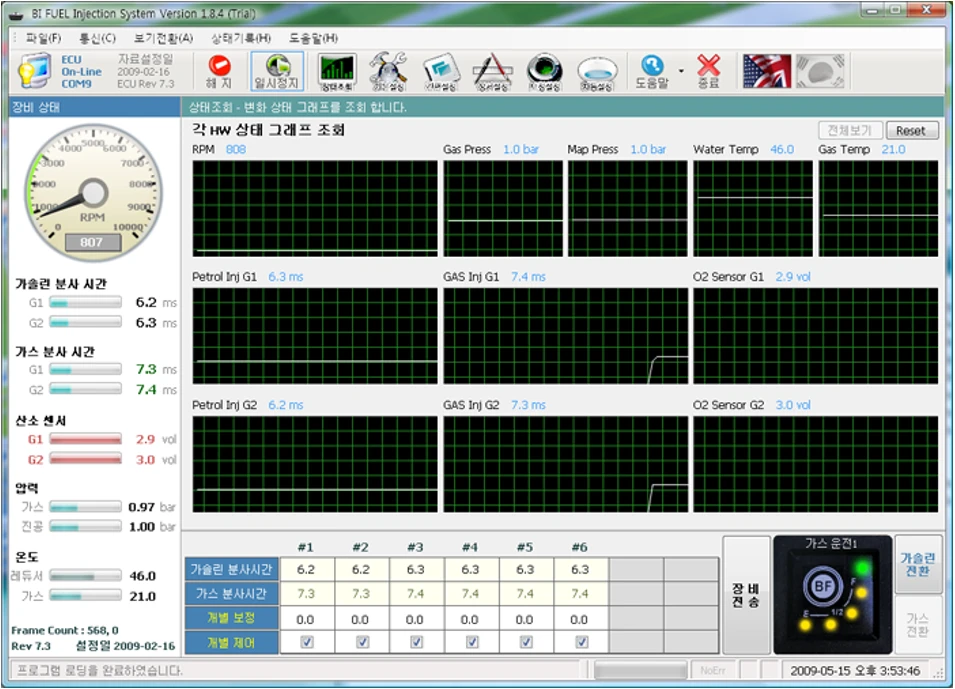This screenshot has height=689, width=955.
Task: Open the compass drafting settings icon
Action: pyautogui.click(x=493, y=72)
